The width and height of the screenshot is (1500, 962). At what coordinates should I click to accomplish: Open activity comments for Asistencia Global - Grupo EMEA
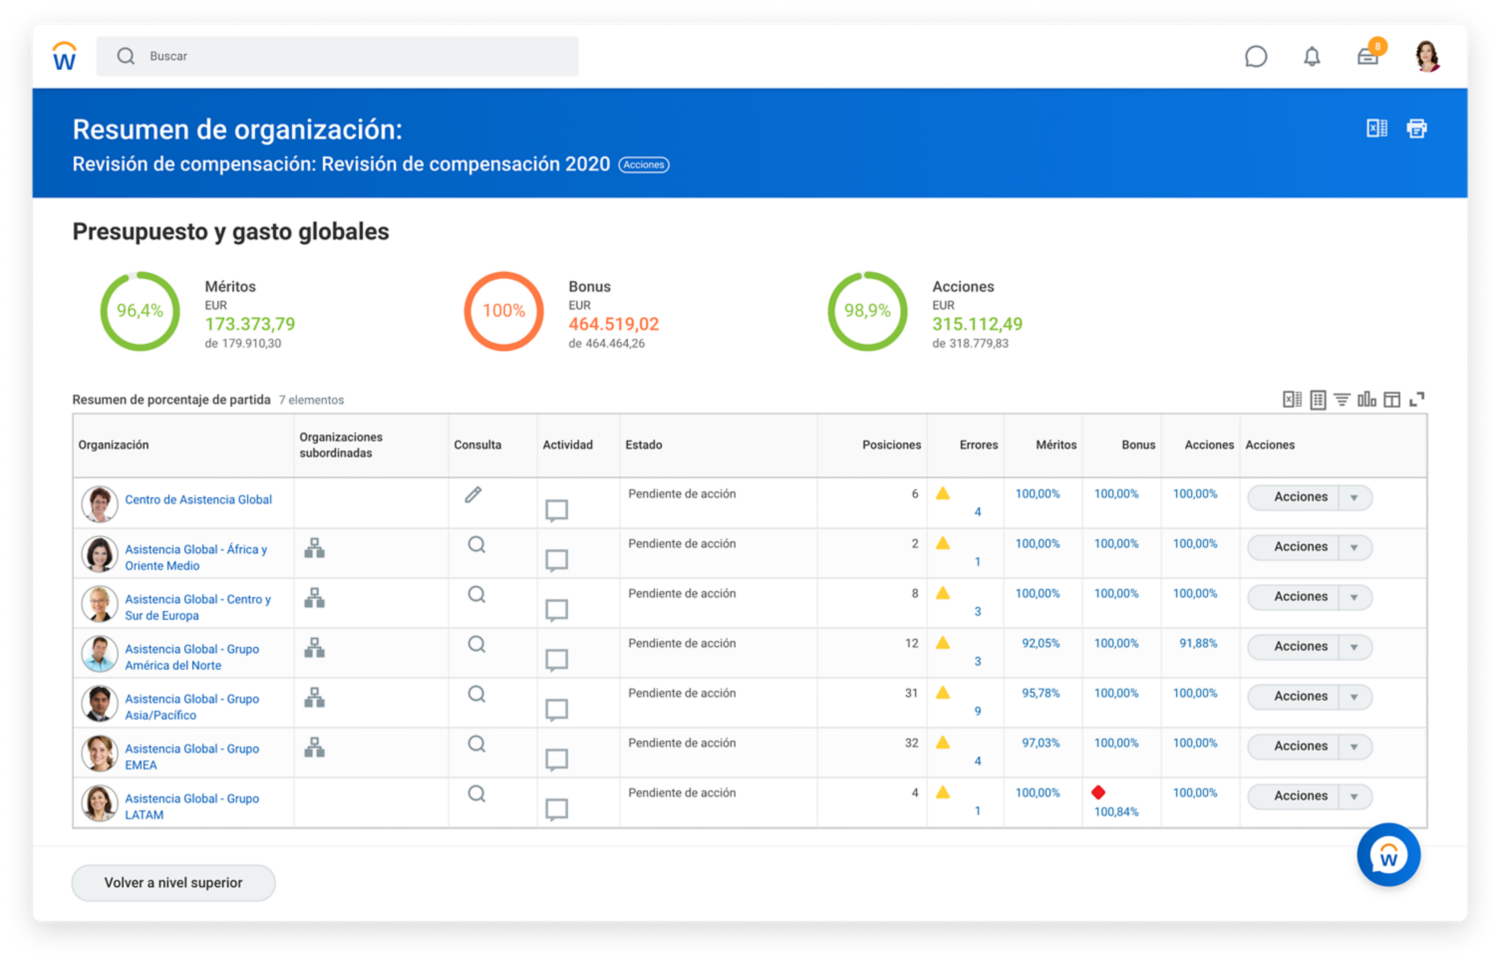tap(557, 760)
